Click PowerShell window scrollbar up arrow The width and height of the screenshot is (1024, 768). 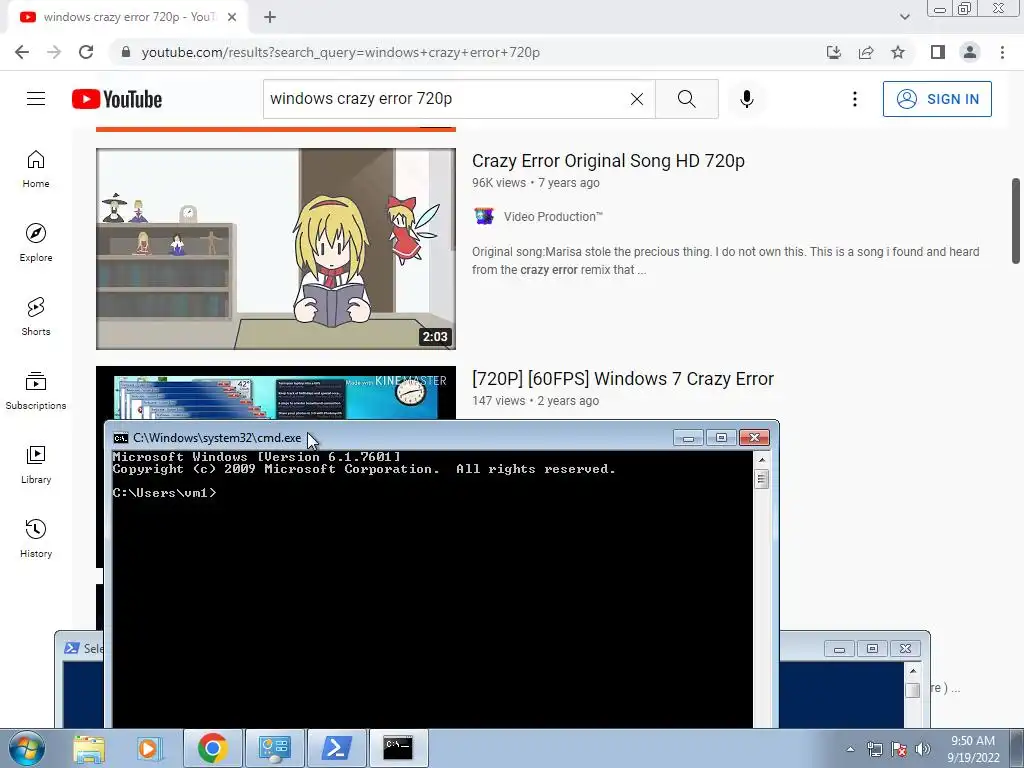pos(912,671)
